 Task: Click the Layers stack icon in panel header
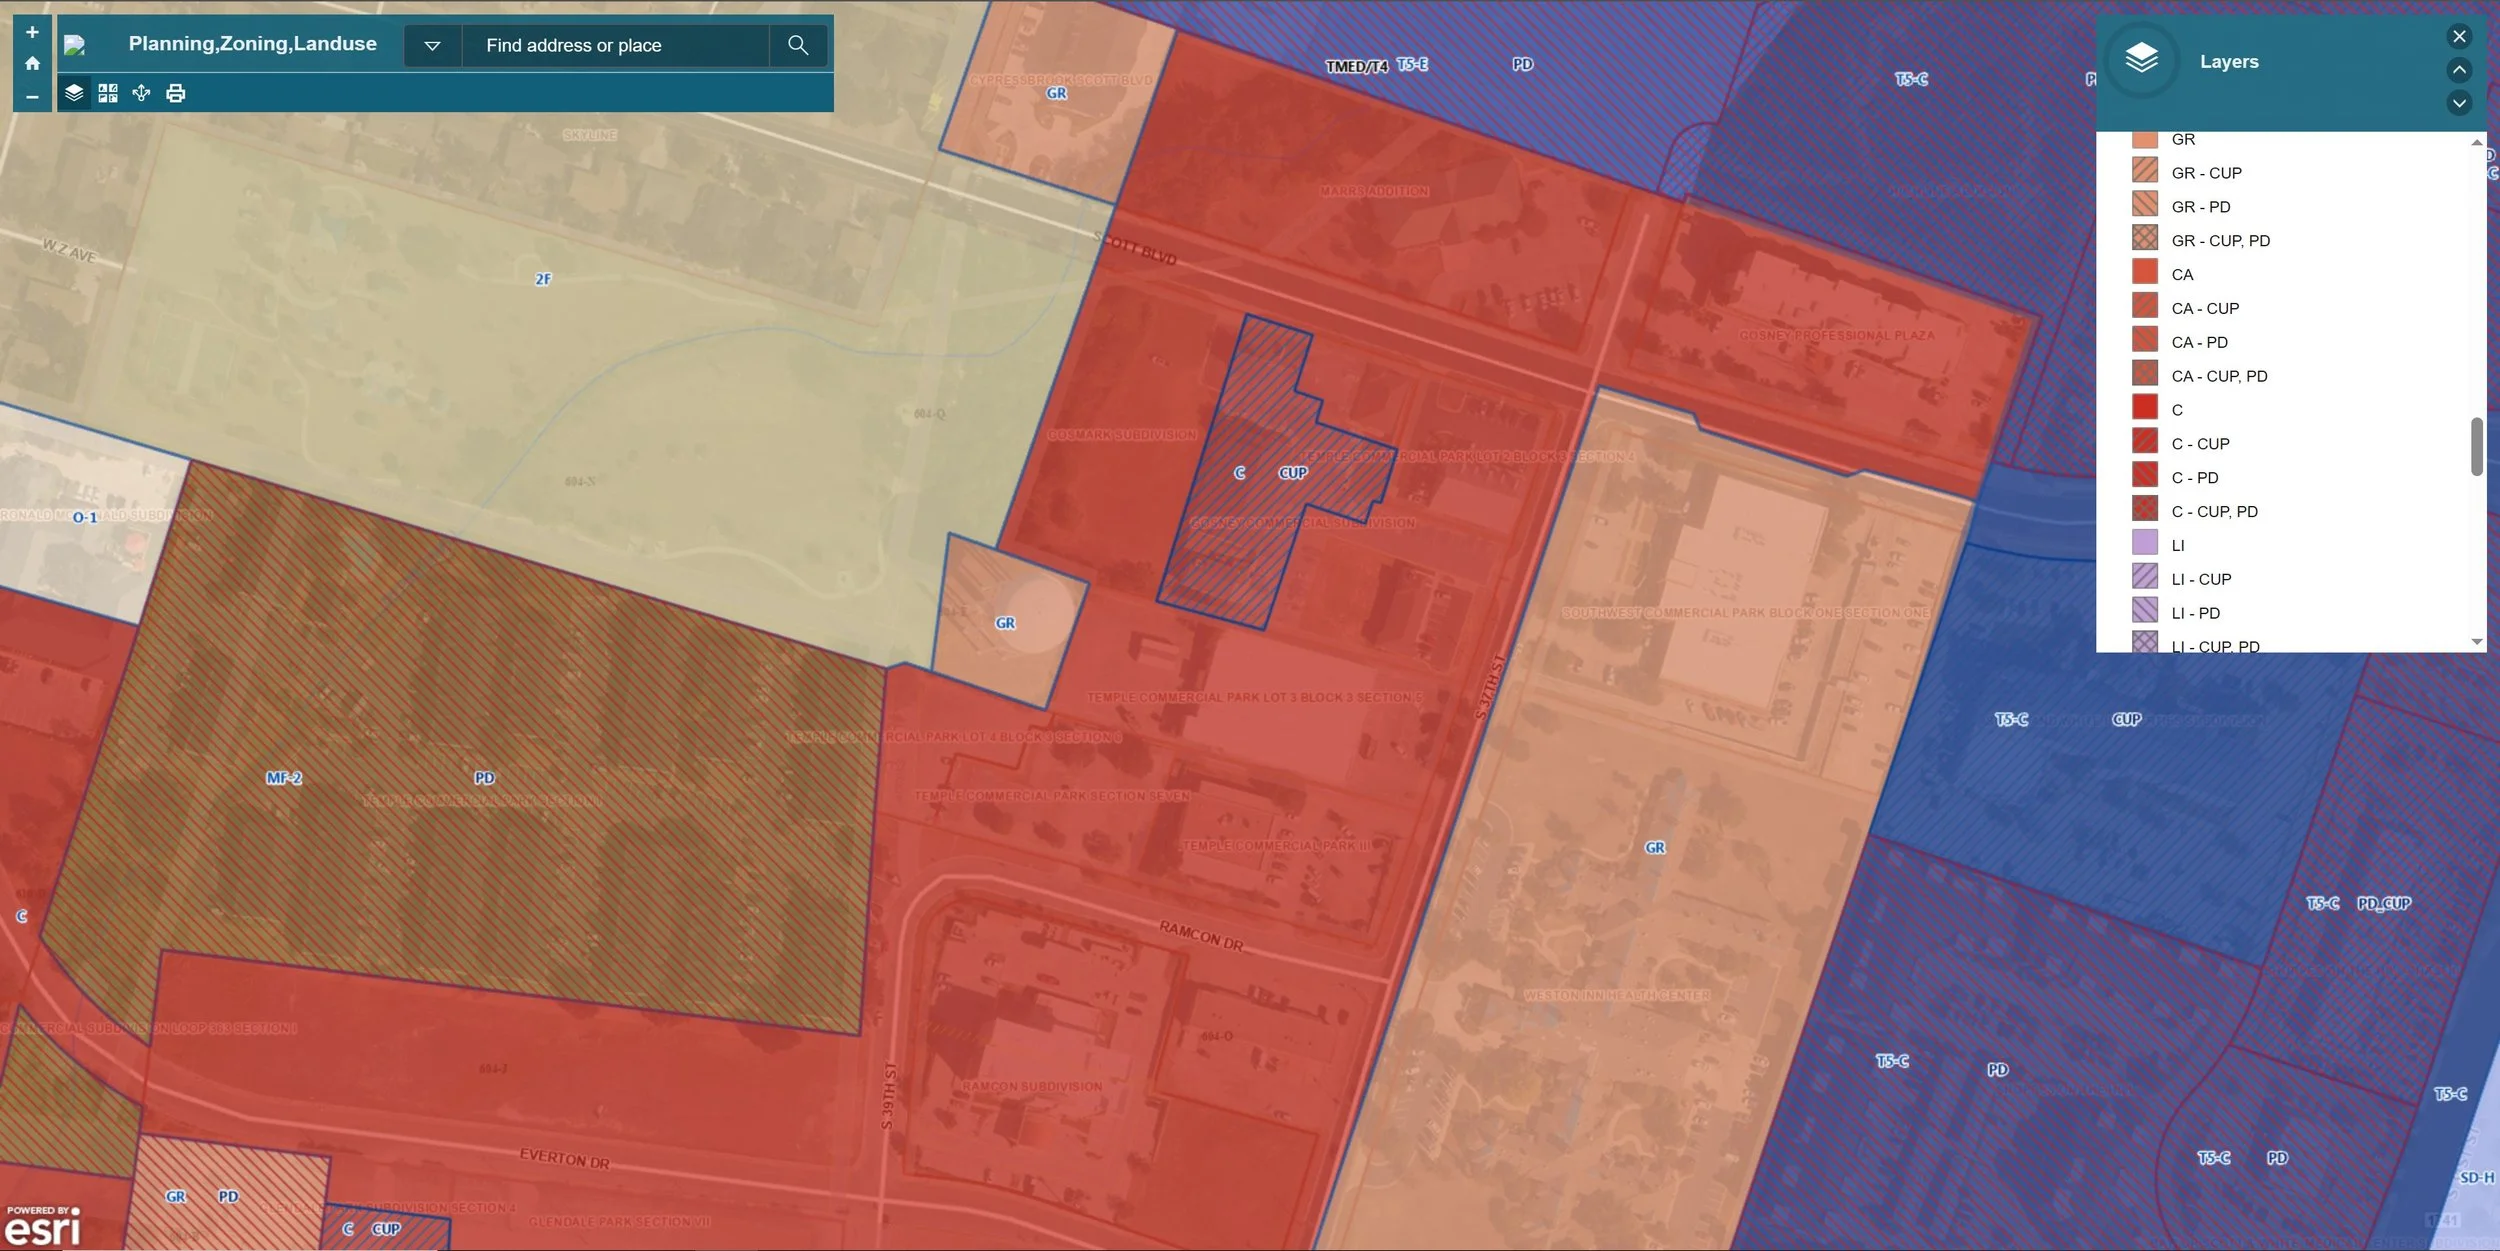pos(2141,60)
